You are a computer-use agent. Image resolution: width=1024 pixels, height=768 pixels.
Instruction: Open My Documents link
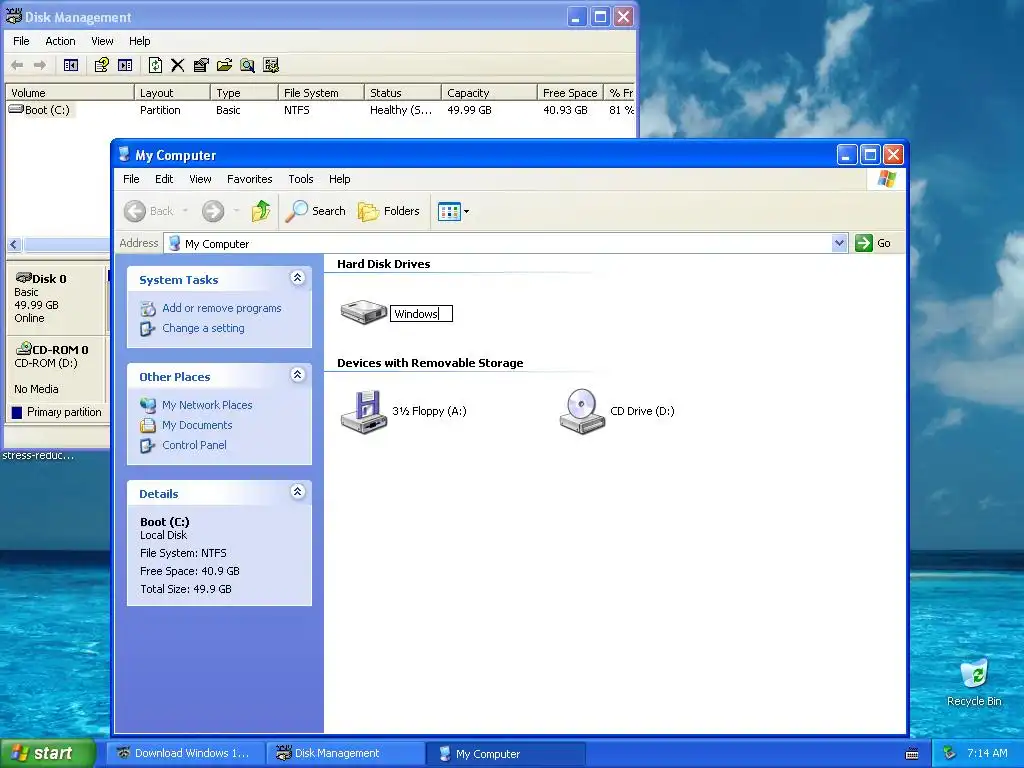(x=197, y=425)
